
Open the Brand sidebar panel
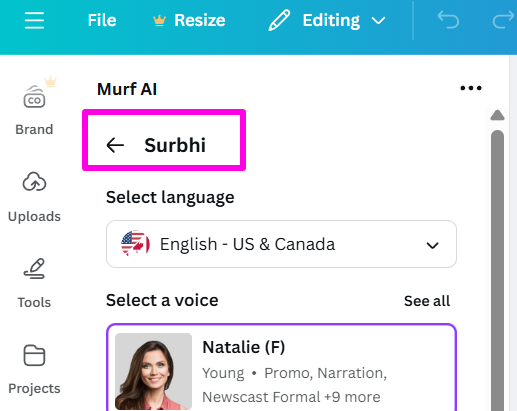(x=34, y=107)
